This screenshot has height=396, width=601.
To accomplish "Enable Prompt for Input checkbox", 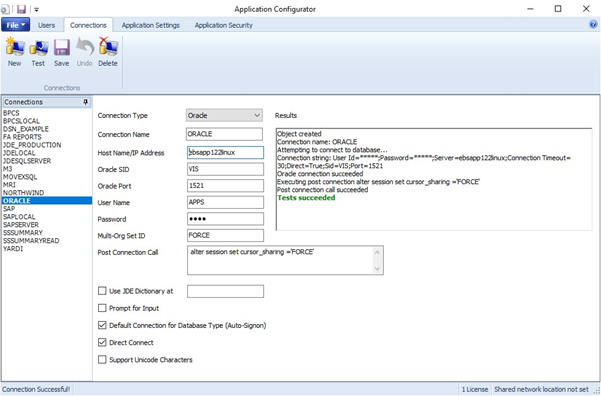I will pyautogui.click(x=102, y=308).
